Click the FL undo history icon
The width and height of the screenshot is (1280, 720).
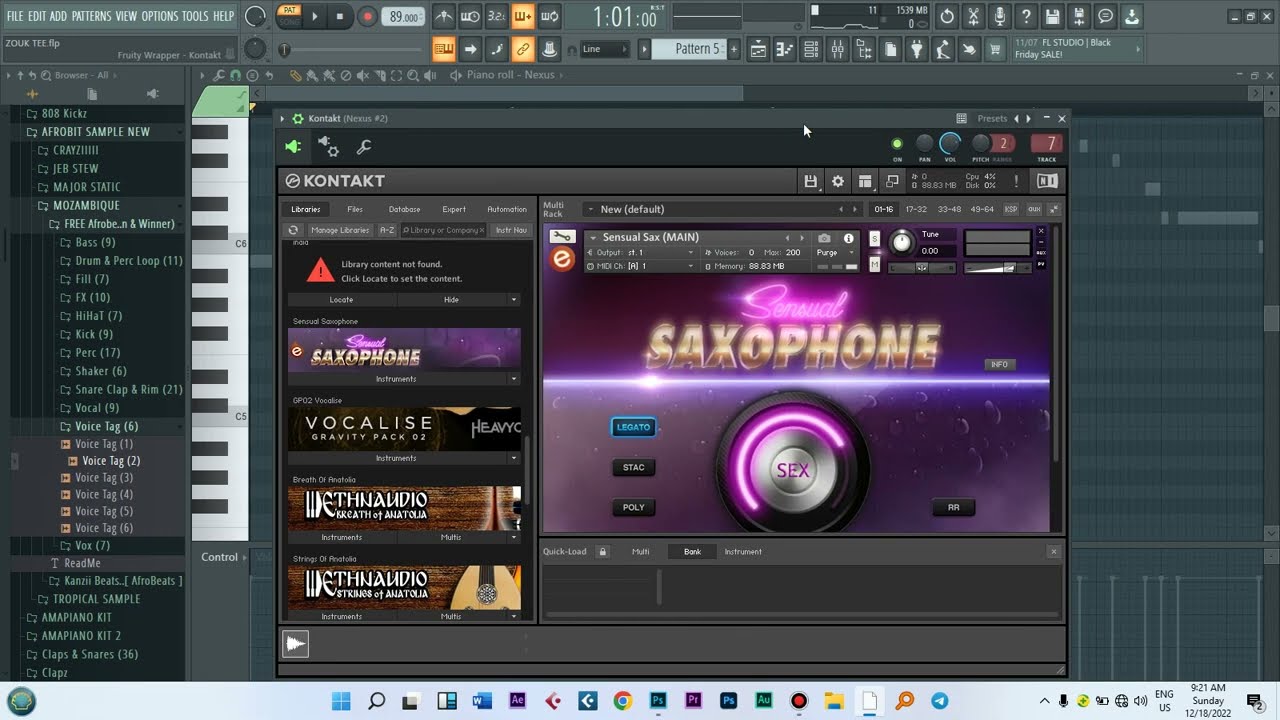click(947, 16)
